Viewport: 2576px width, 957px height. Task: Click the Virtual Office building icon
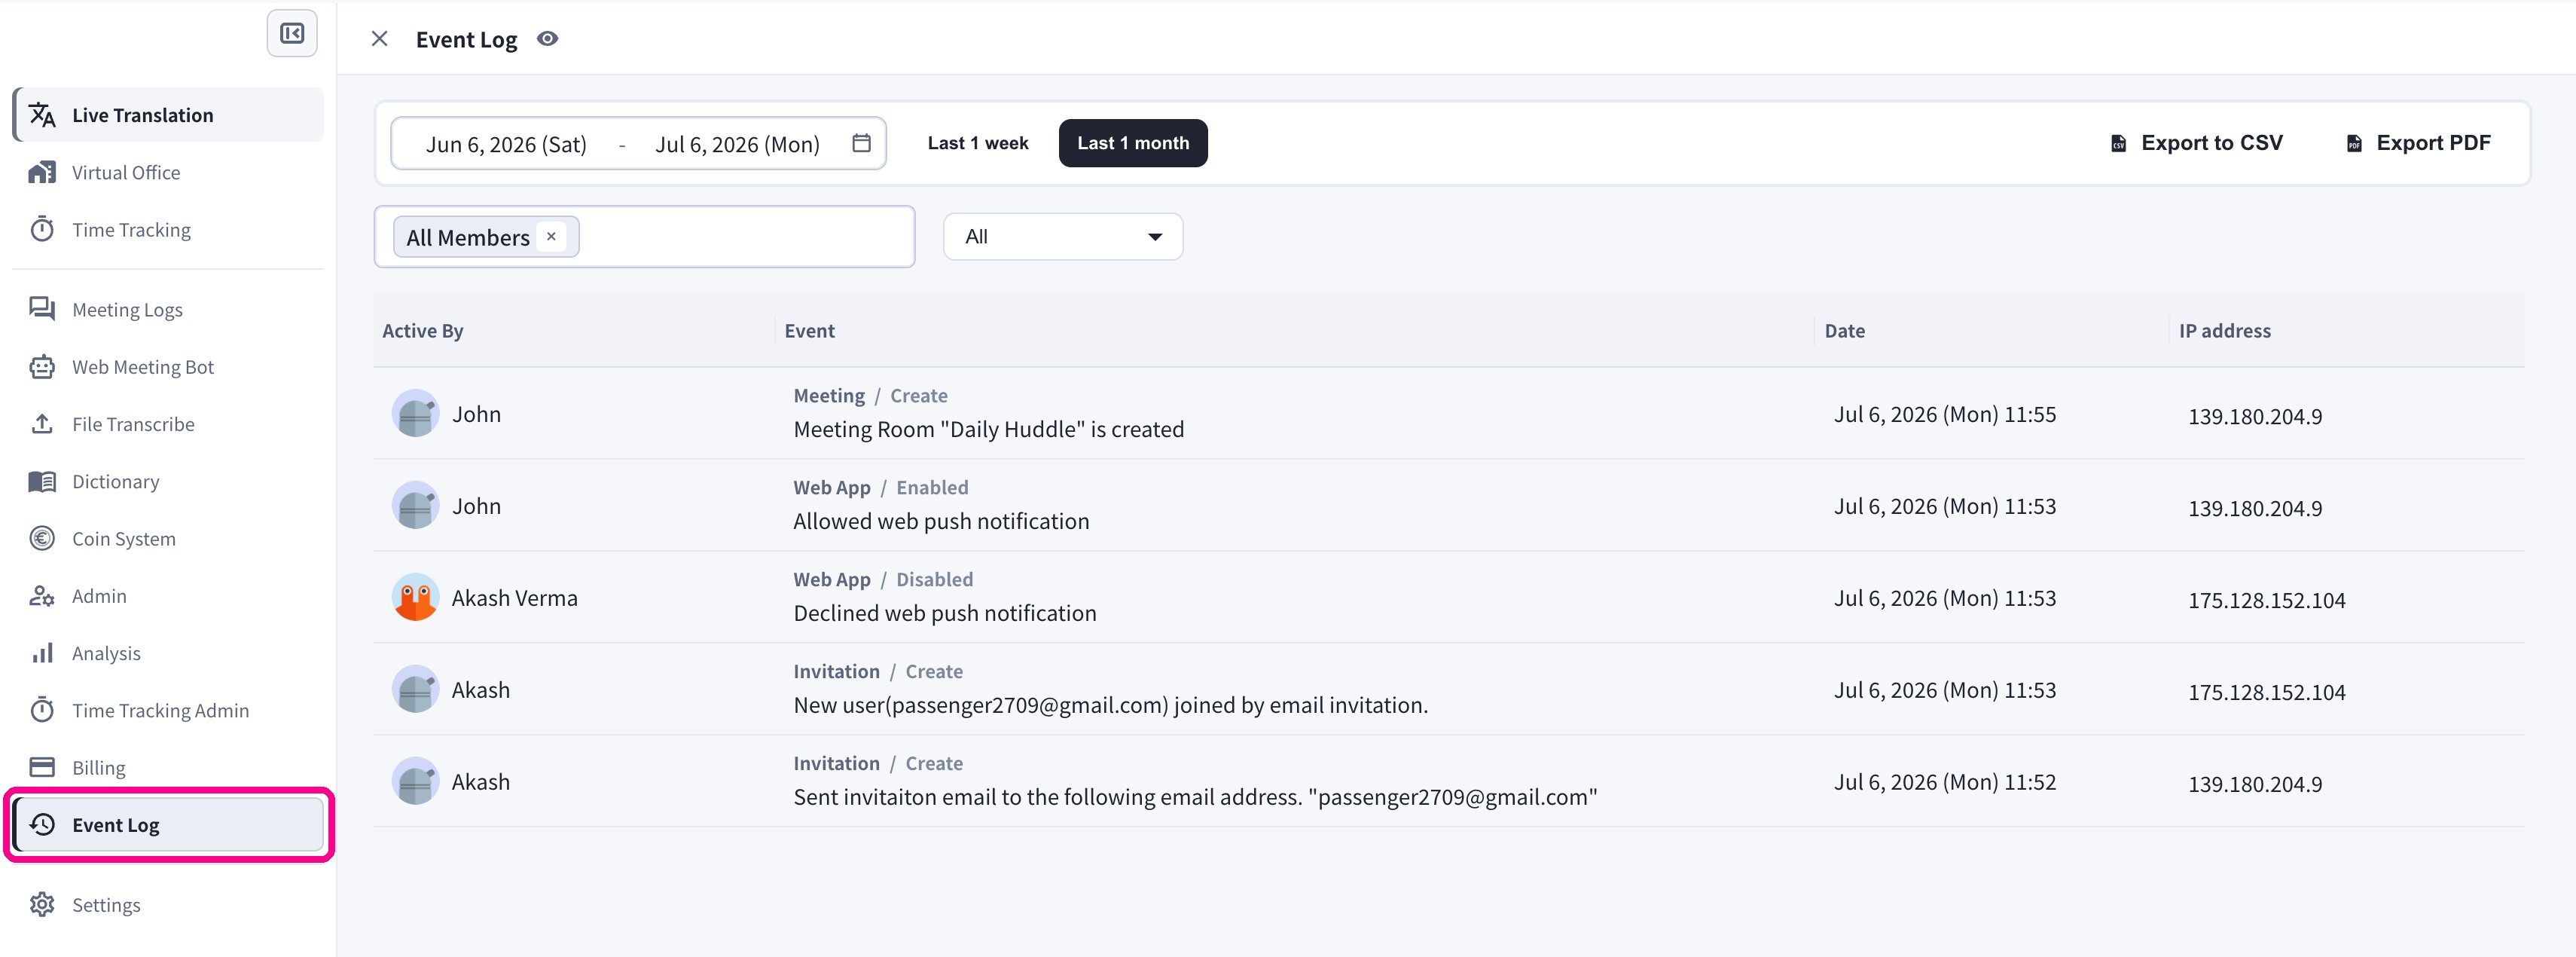[x=42, y=172]
